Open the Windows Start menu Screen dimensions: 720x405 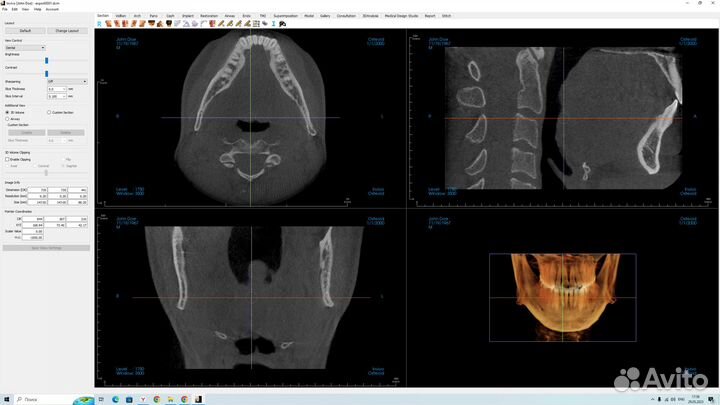[x=6, y=399]
